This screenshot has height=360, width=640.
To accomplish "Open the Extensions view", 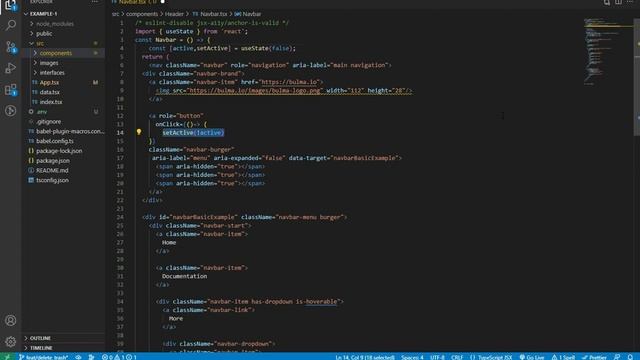I will click(x=11, y=89).
